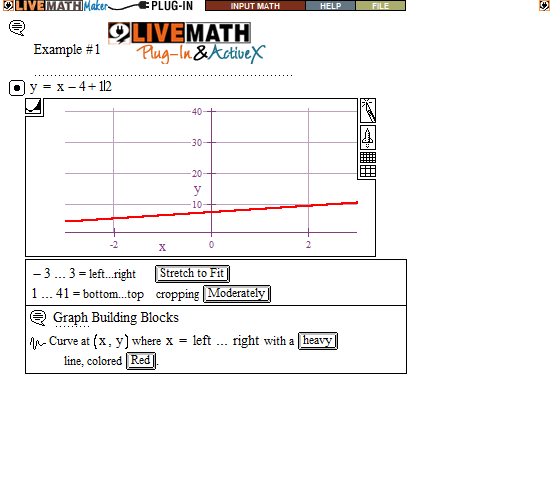Screen dimensions: 550x500
Task: Click the left...right range values field
Action: (x=84, y=273)
